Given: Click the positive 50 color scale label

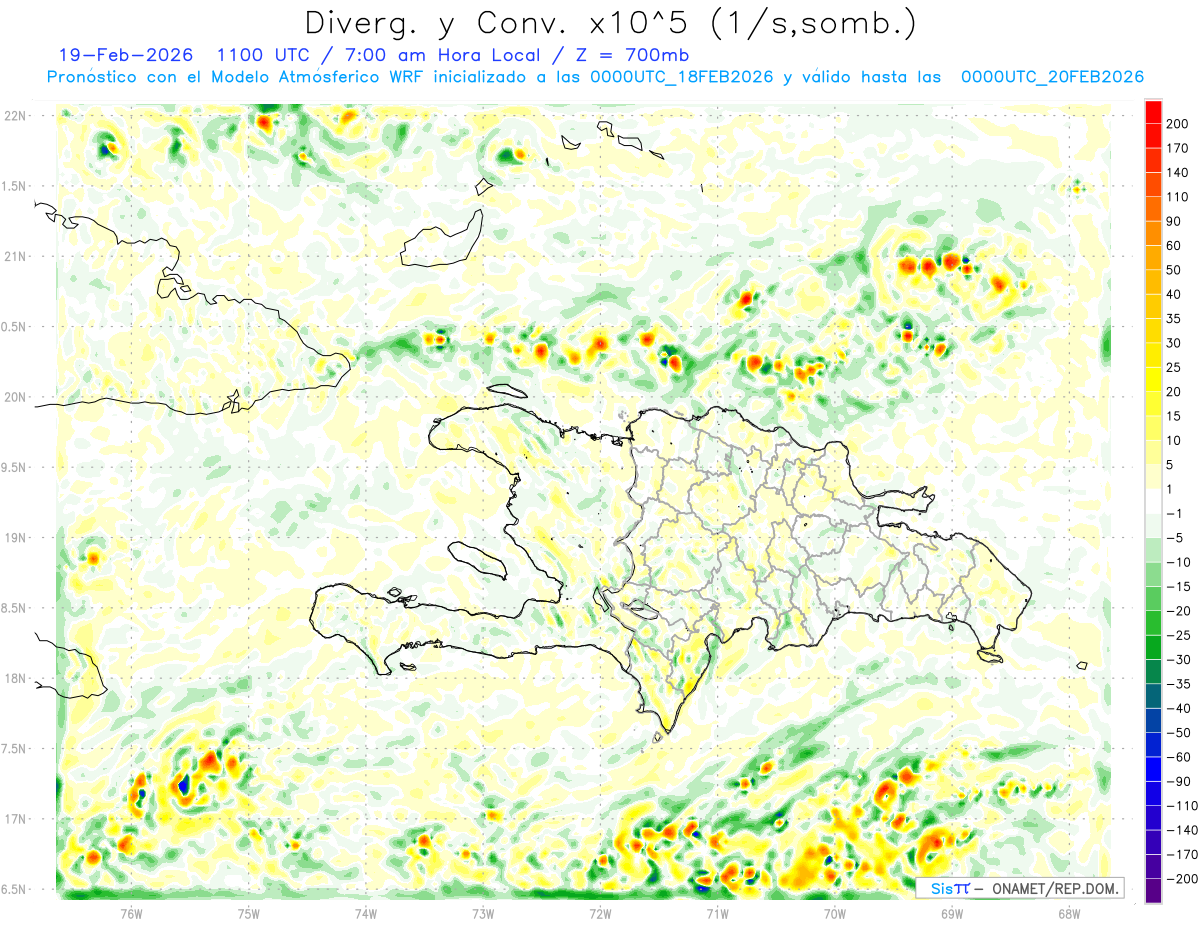Looking at the screenshot, I should [x=1174, y=270].
